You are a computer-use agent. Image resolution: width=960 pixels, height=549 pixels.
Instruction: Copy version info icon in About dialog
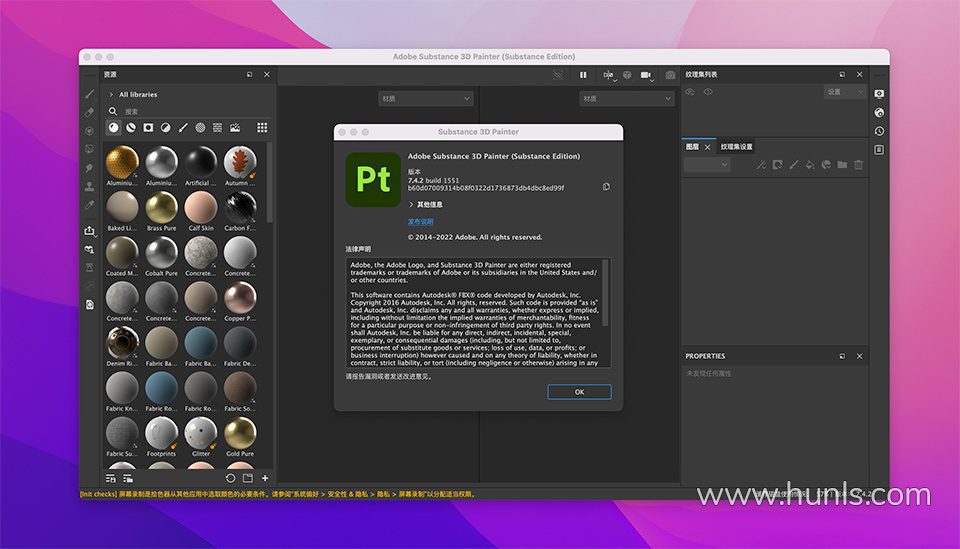pyautogui.click(x=606, y=187)
